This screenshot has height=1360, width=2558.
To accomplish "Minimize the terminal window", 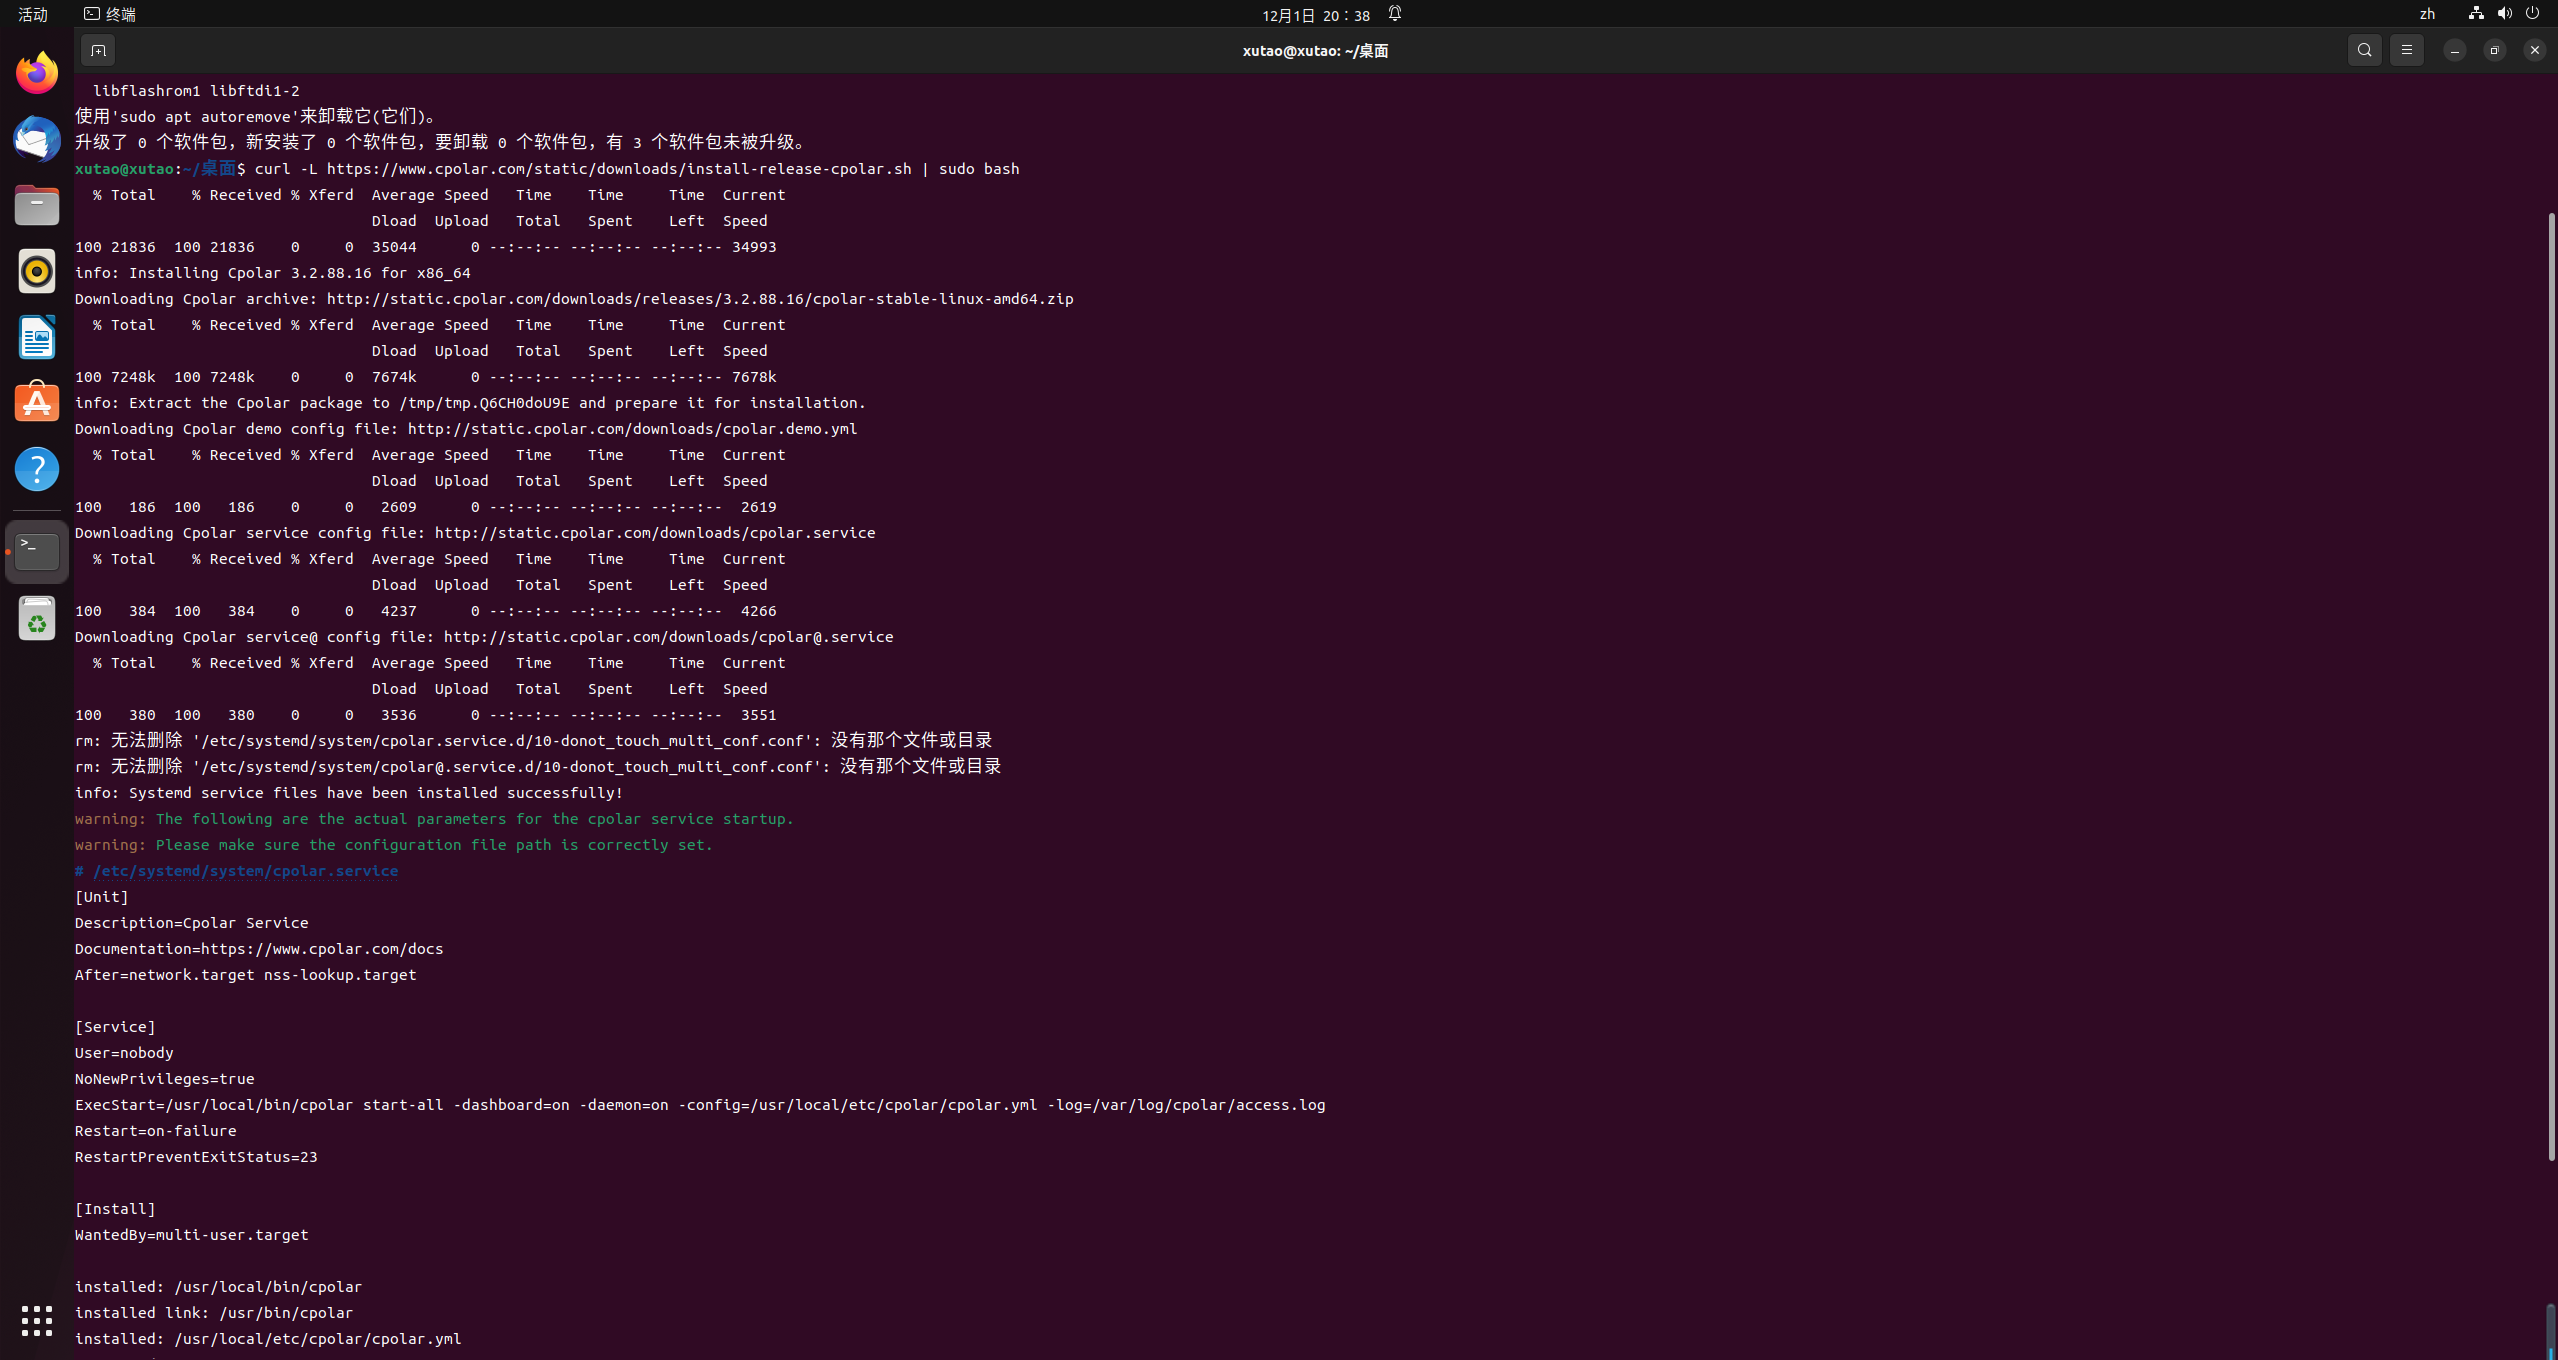I will pyautogui.click(x=2454, y=50).
